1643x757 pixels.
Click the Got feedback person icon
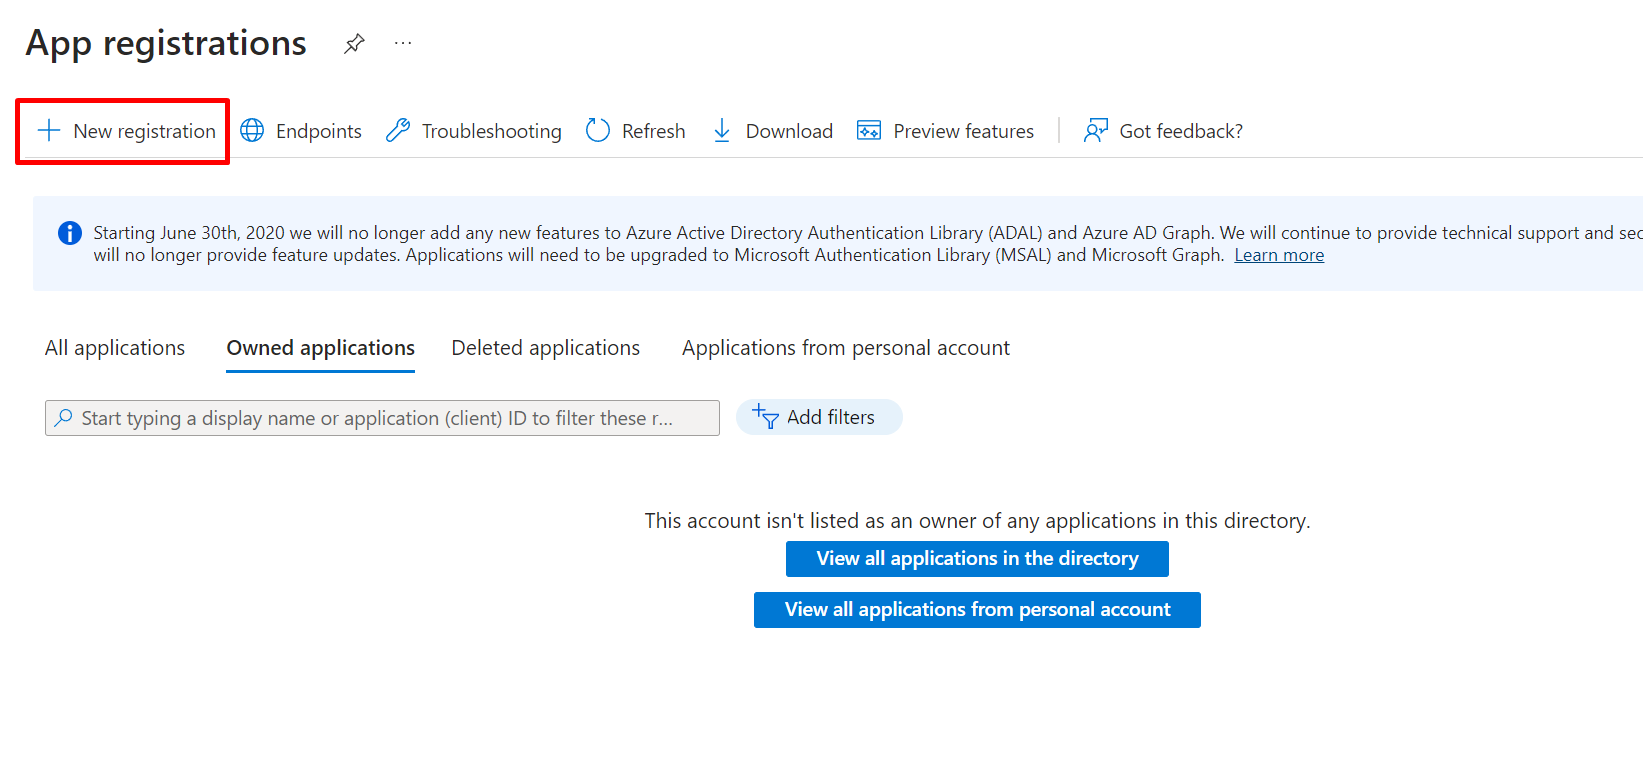click(x=1096, y=131)
